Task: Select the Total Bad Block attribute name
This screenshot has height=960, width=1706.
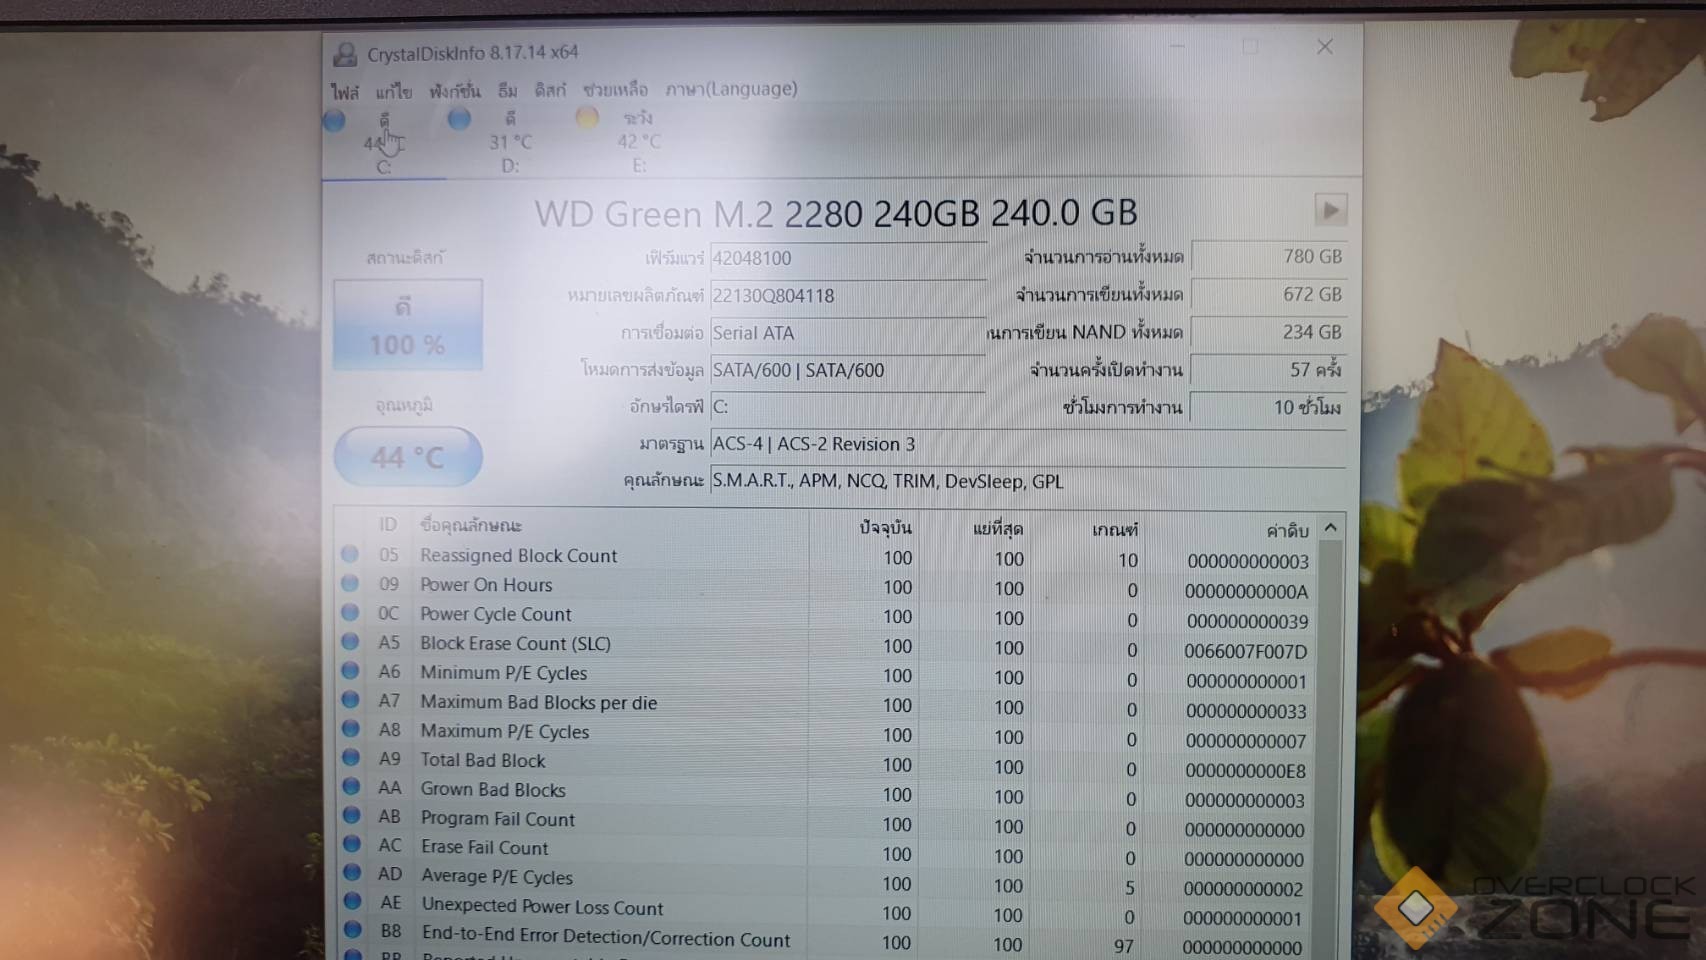Action: tap(483, 760)
